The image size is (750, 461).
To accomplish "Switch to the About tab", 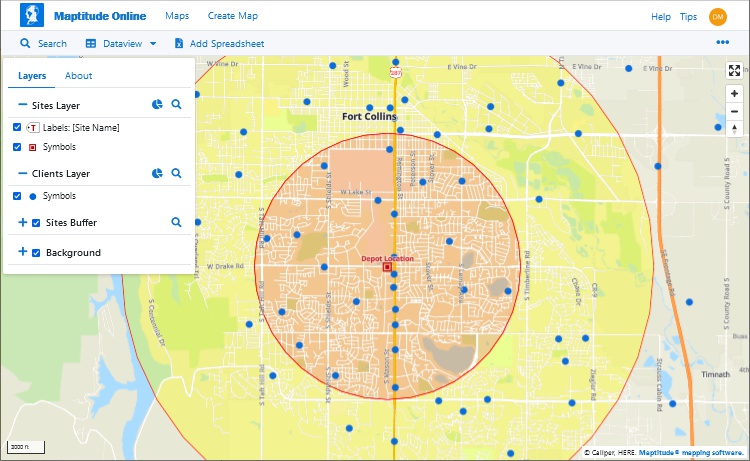I will pyautogui.click(x=78, y=76).
